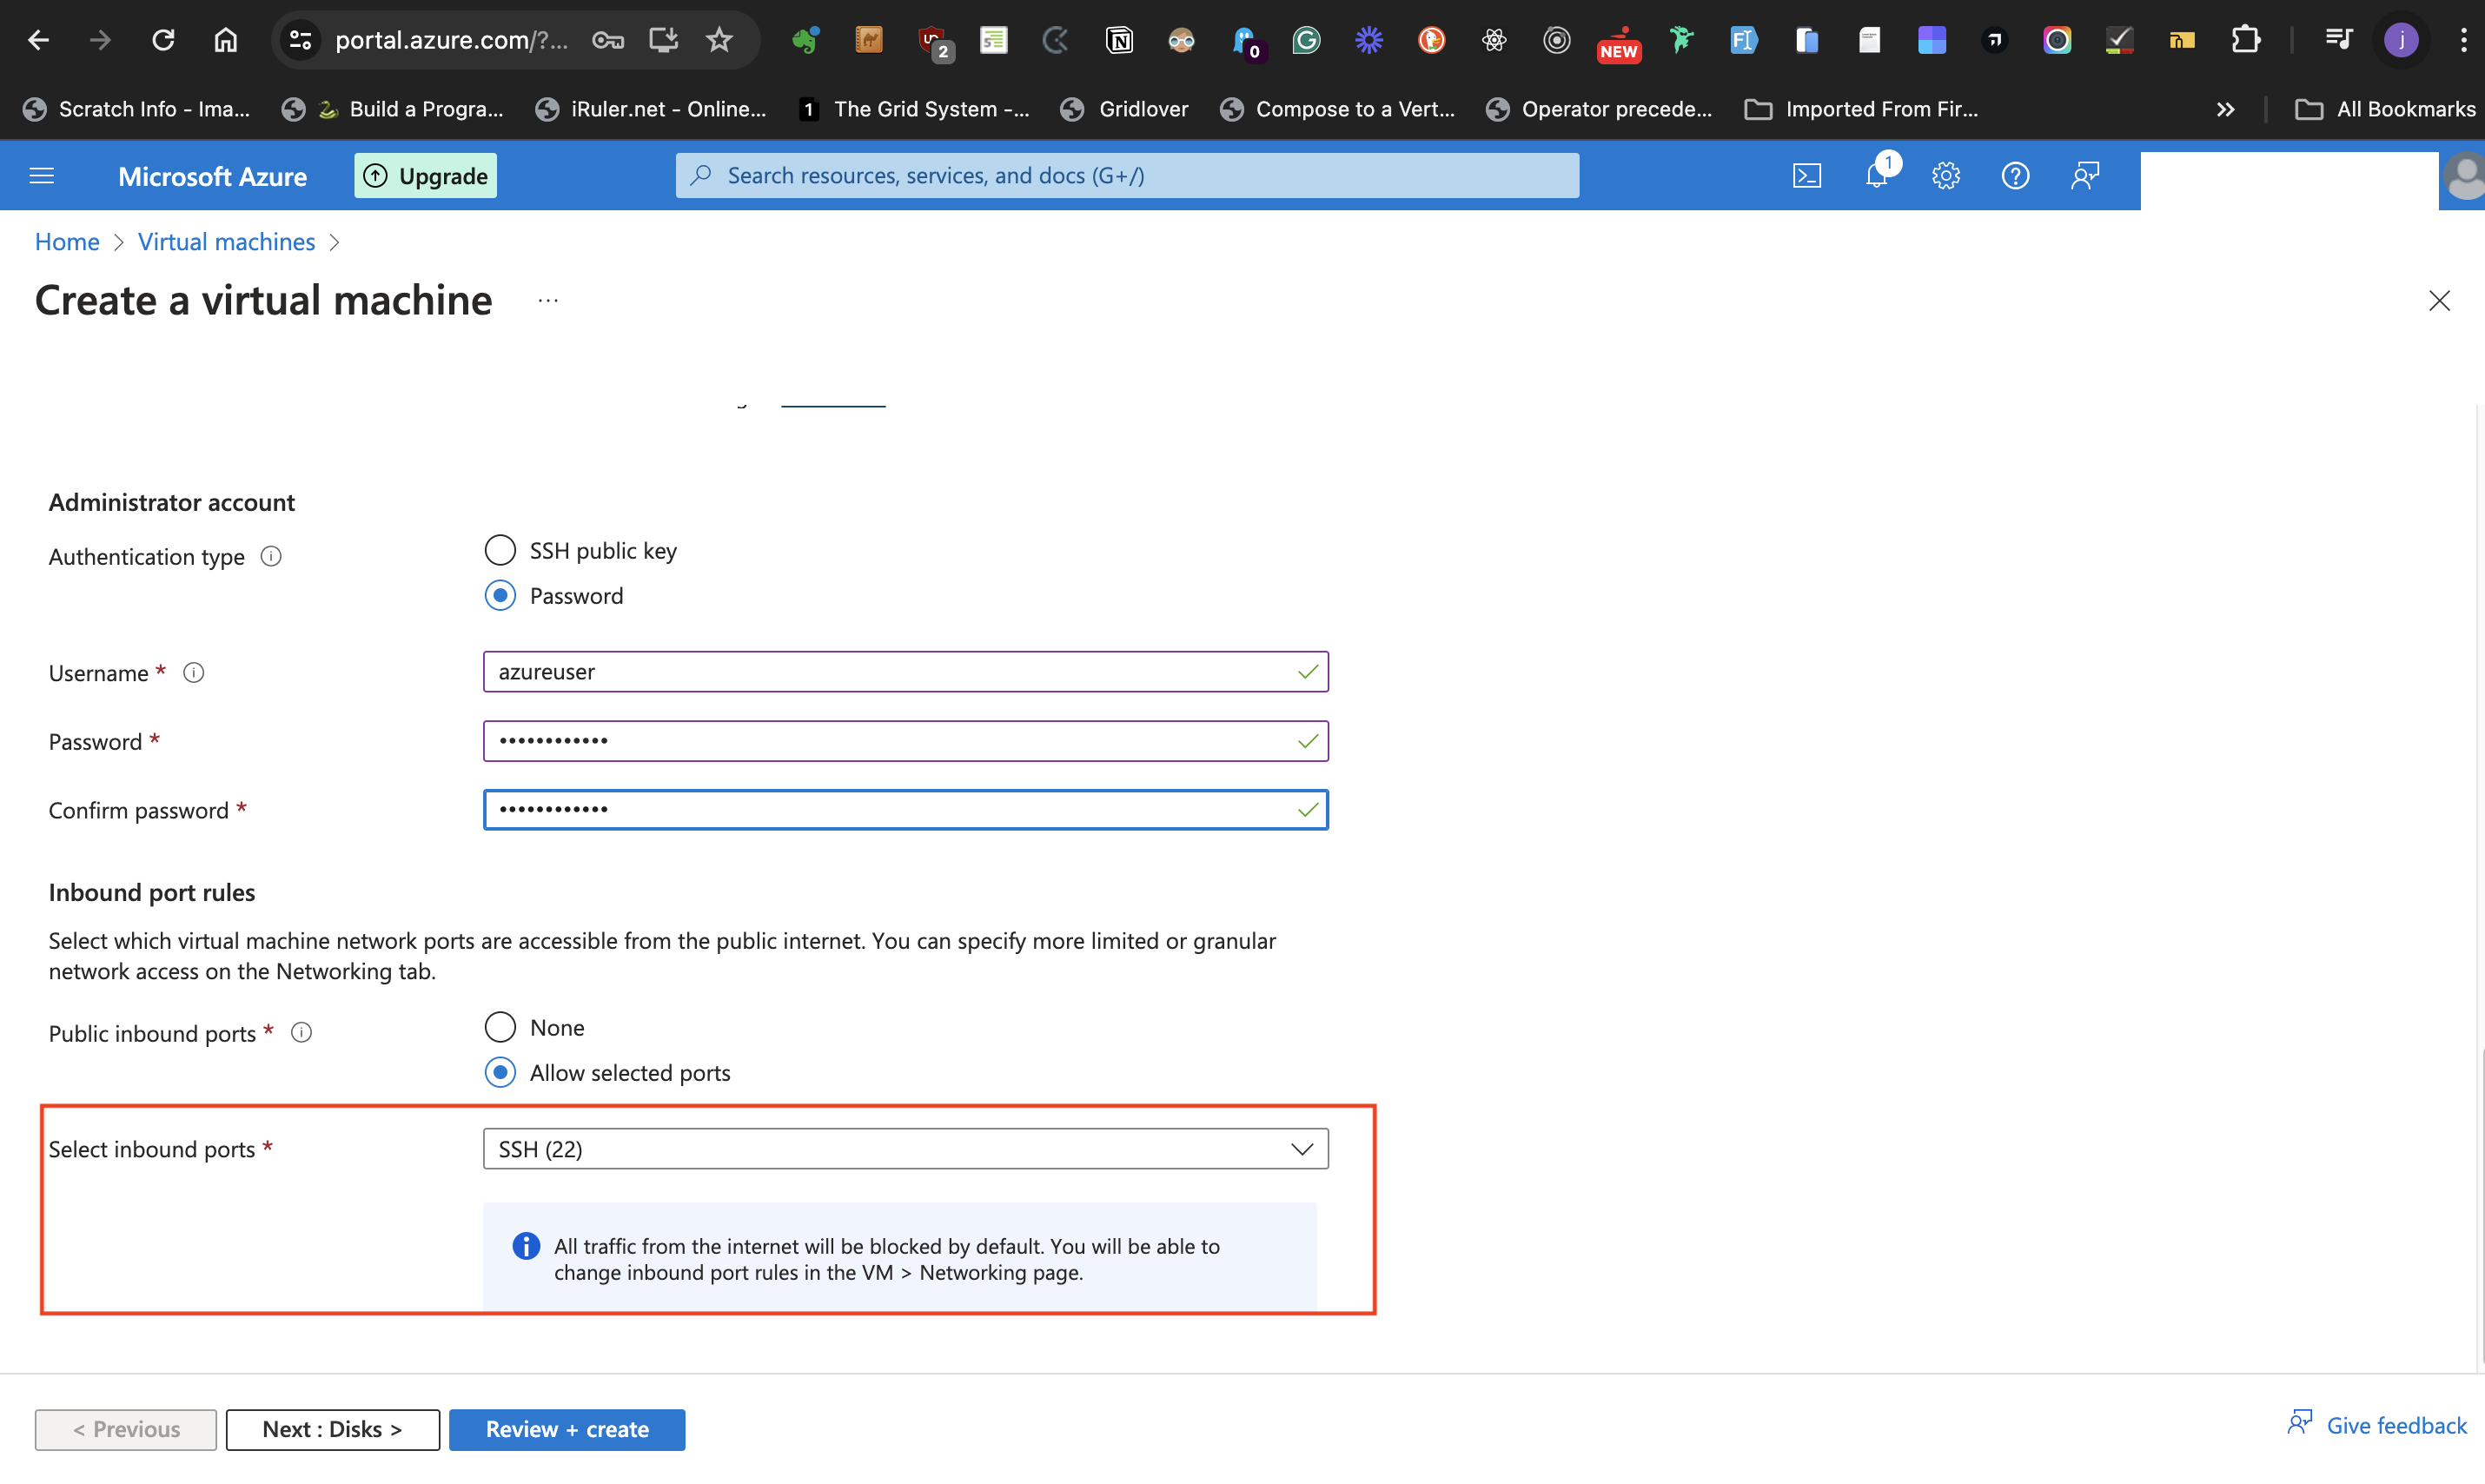
Task: Navigate to Virtual machines breadcrumb
Action: [226, 241]
